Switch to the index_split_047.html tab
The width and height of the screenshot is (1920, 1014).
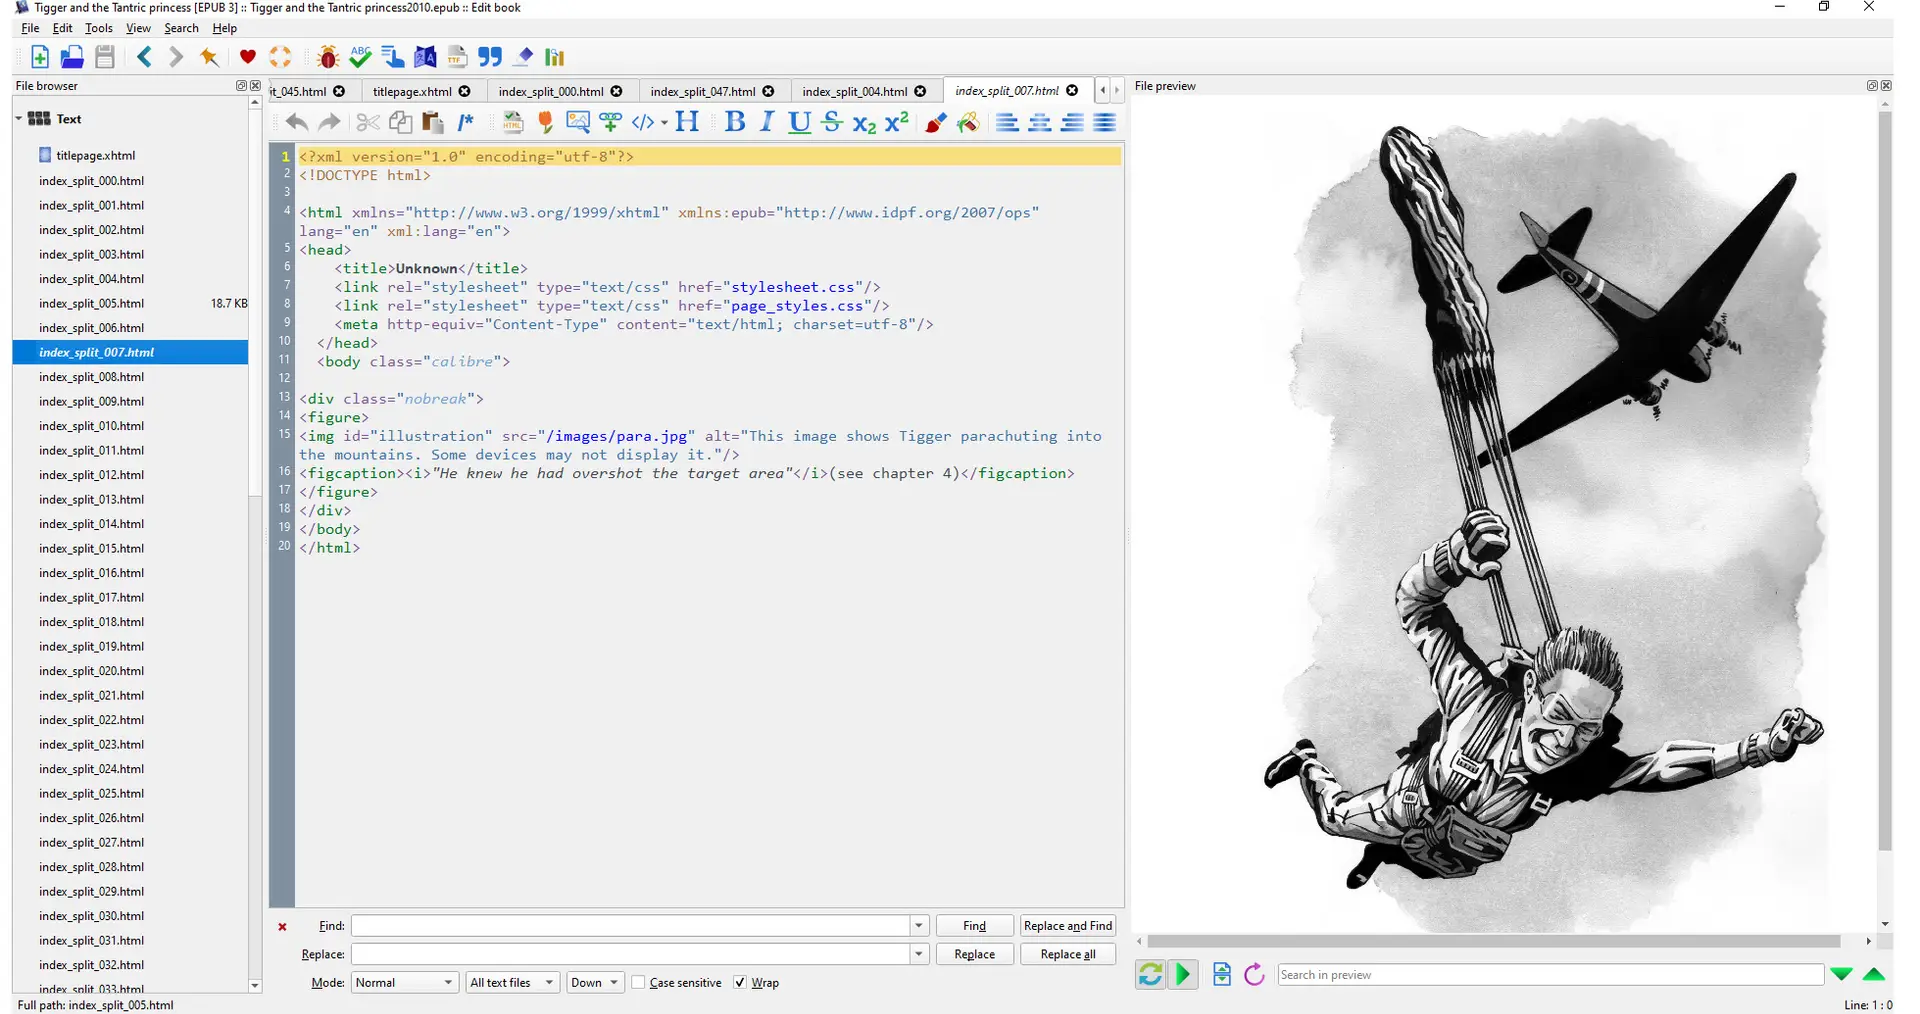(x=702, y=91)
